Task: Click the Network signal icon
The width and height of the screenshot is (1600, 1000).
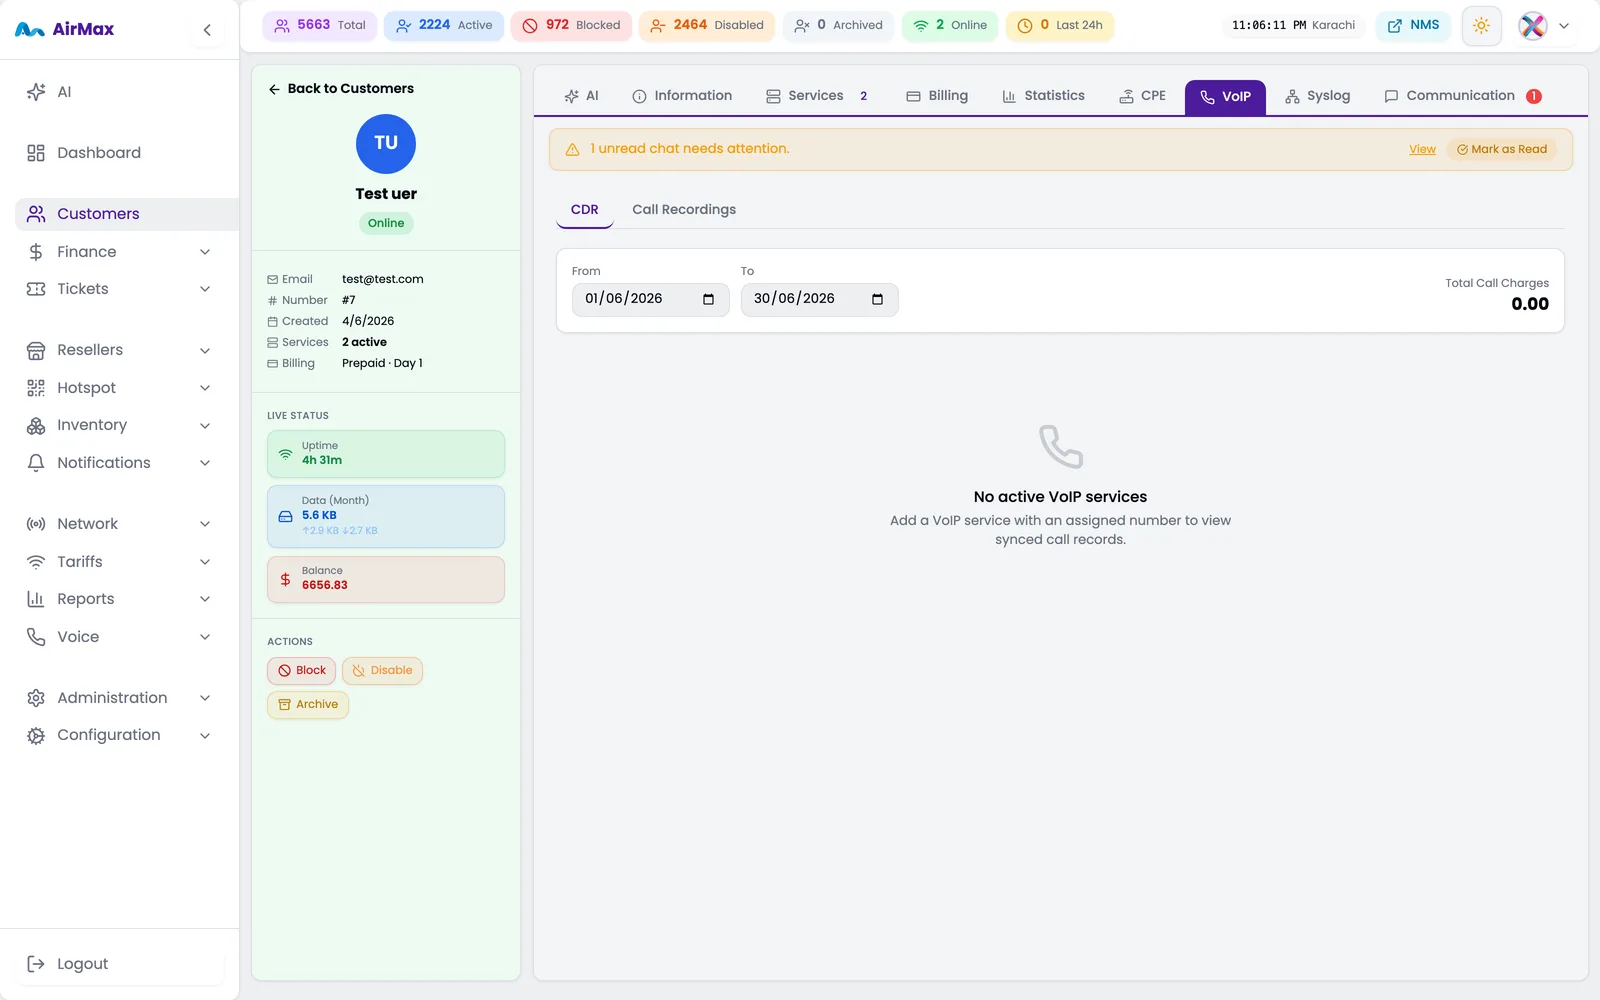Action: pos(36,524)
